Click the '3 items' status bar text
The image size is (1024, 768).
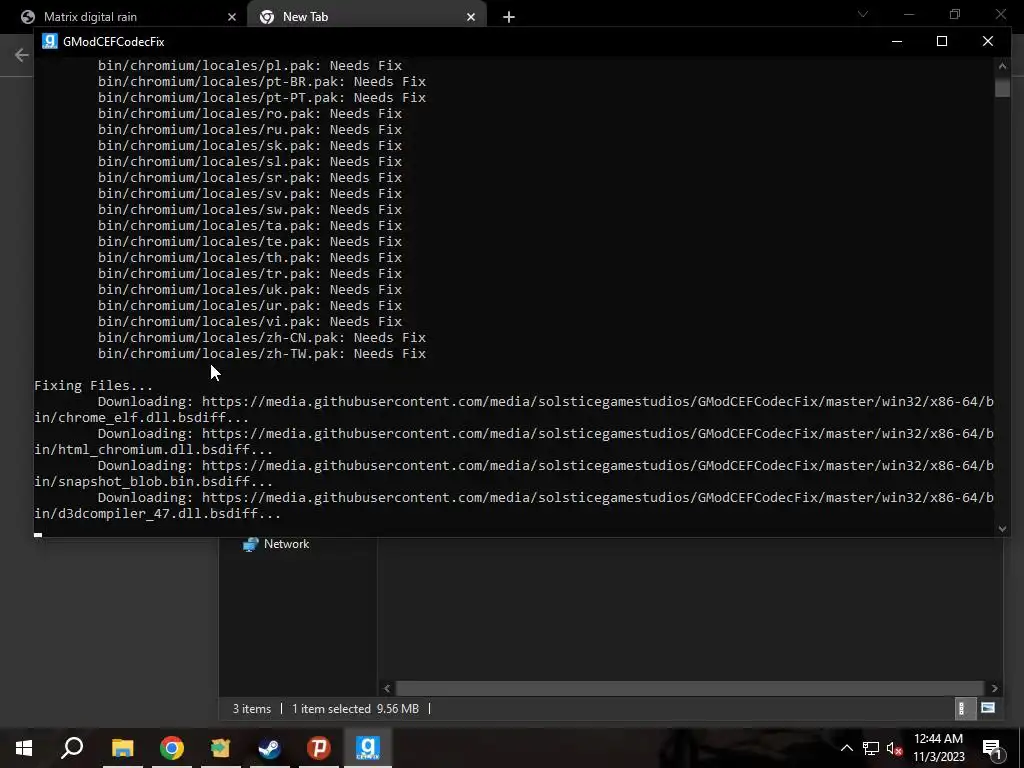[x=251, y=709]
